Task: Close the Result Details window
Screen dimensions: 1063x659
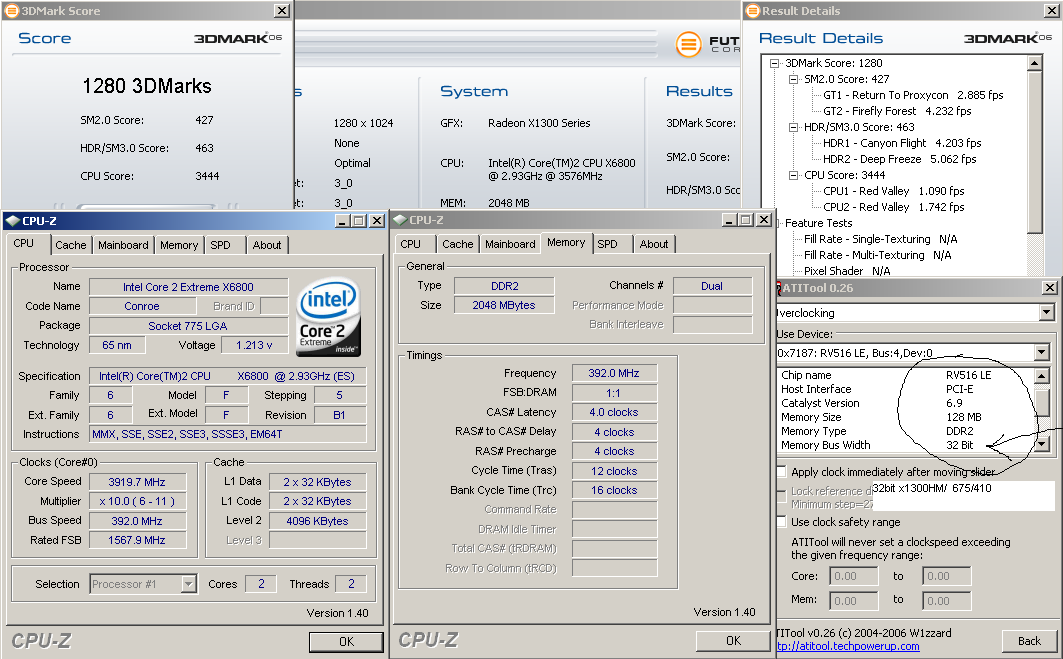Action: coord(1051,11)
